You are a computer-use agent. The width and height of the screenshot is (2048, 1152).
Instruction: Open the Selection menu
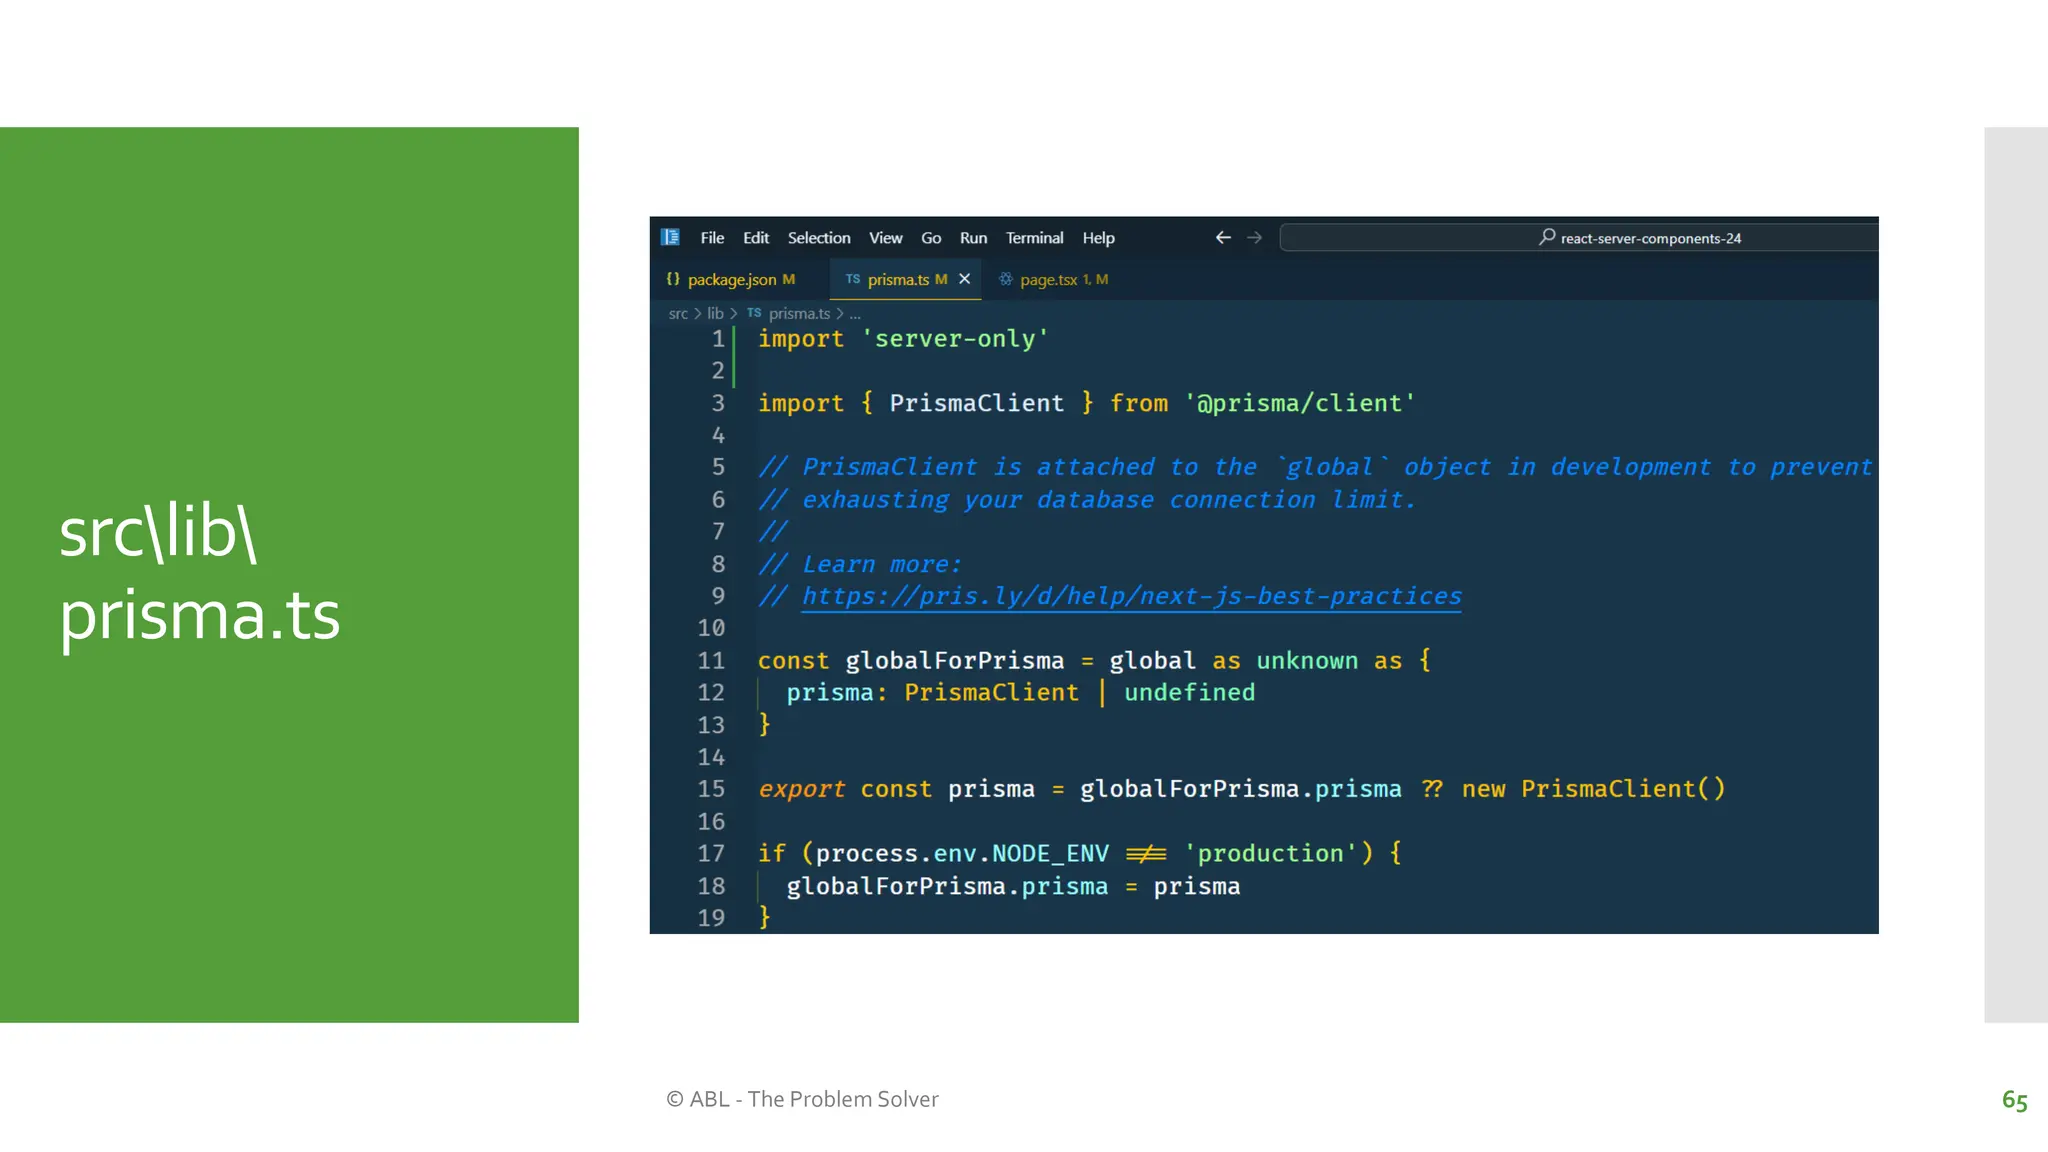[x=818, y=238]
